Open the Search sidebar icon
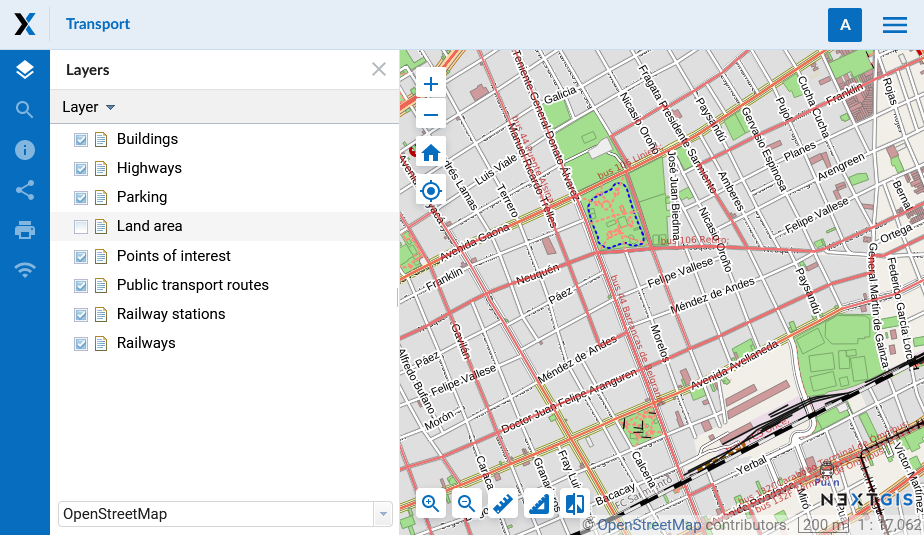The width and height of the screenshot is (924, 535). click(25, 110)
